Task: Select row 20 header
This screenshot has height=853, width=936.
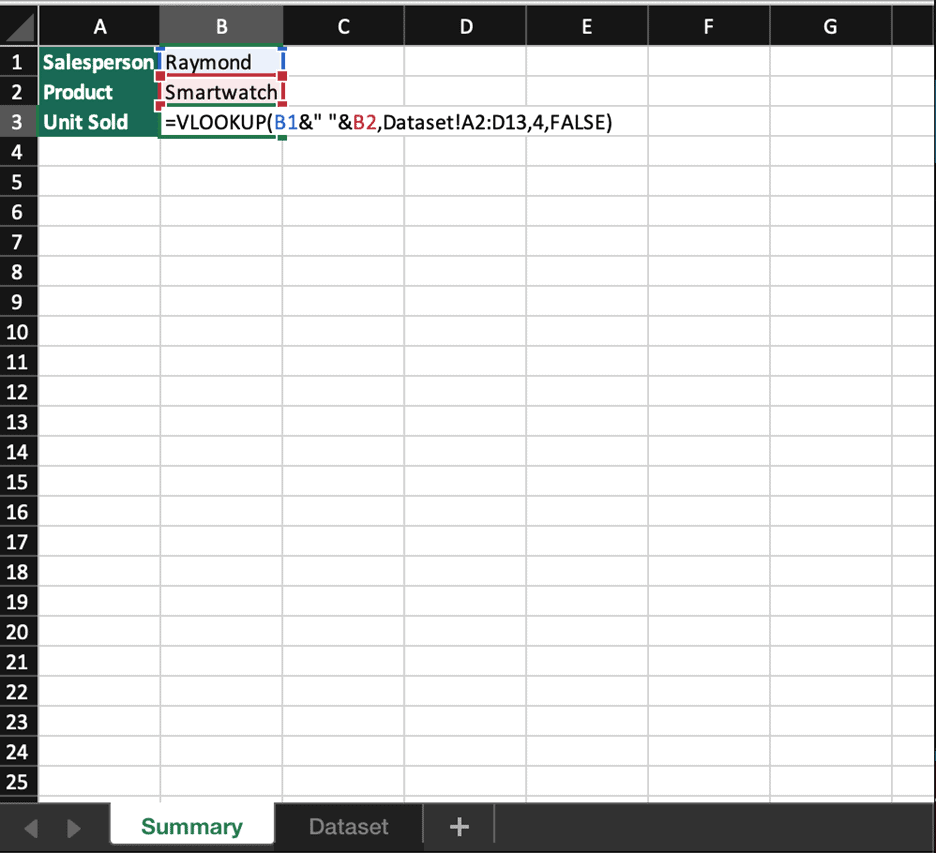Action: [18, 632]
